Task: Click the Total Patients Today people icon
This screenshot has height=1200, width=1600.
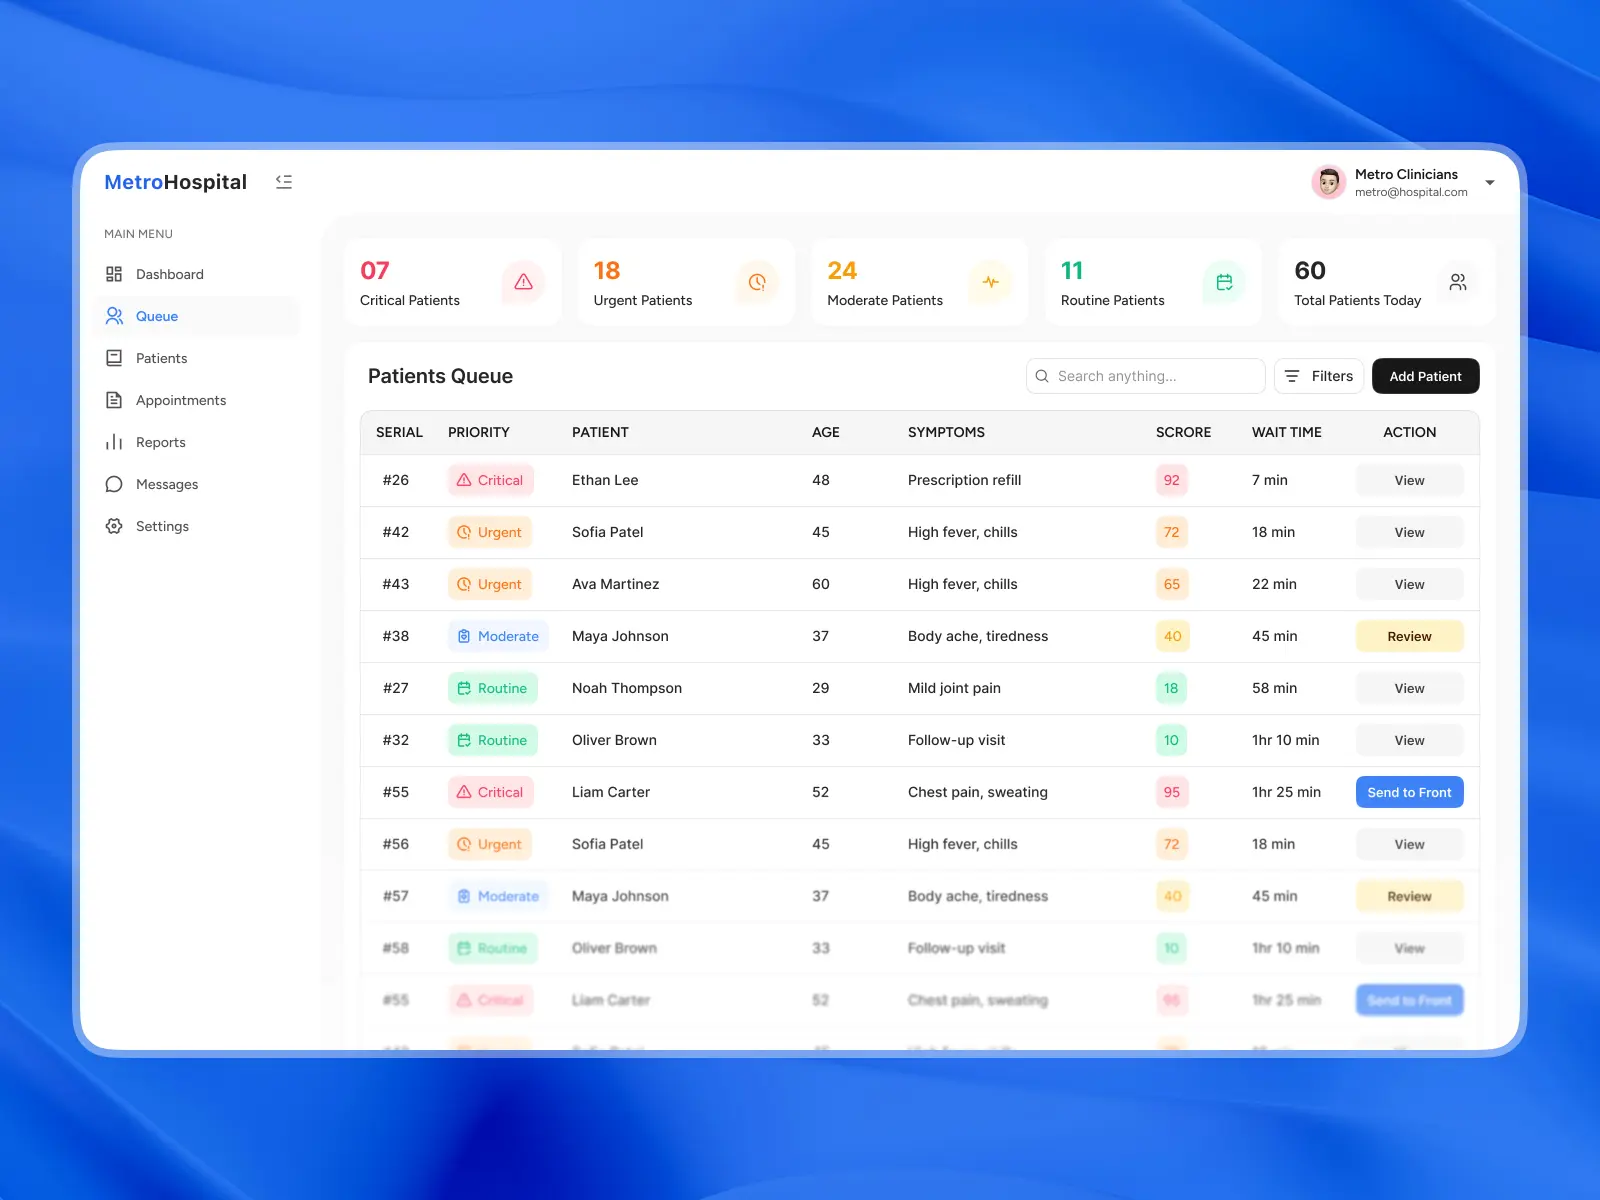Action: (1458, 282)
